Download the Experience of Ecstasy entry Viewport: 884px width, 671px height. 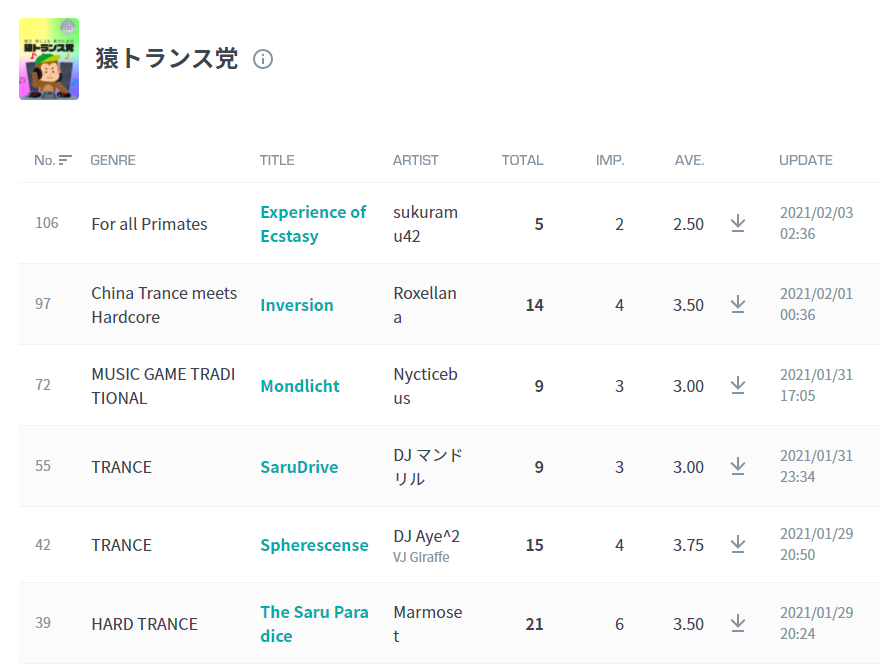point(737,223)
